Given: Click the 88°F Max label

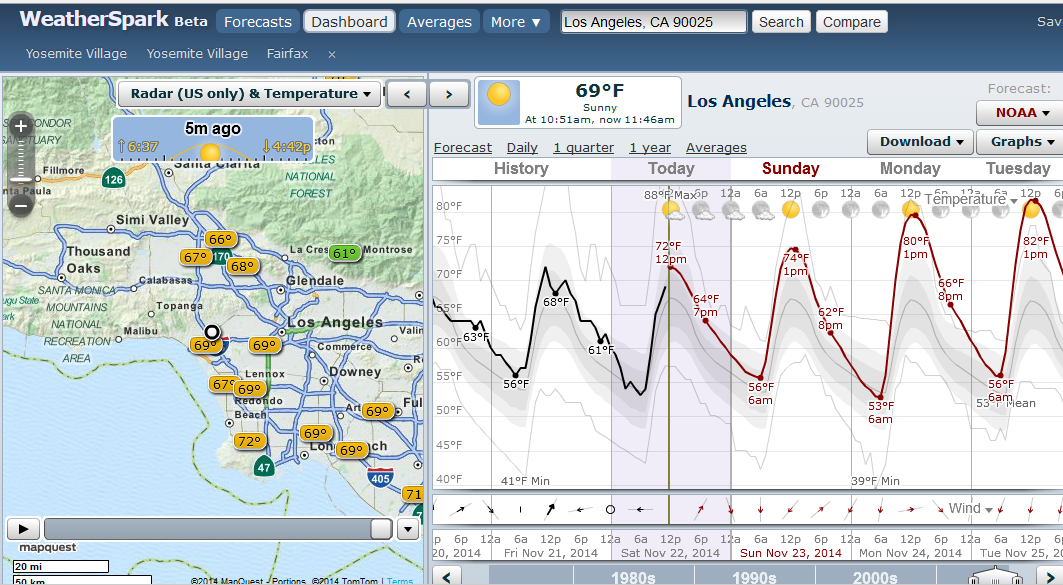Looking at the screenshot, I should tap(670, 195).
